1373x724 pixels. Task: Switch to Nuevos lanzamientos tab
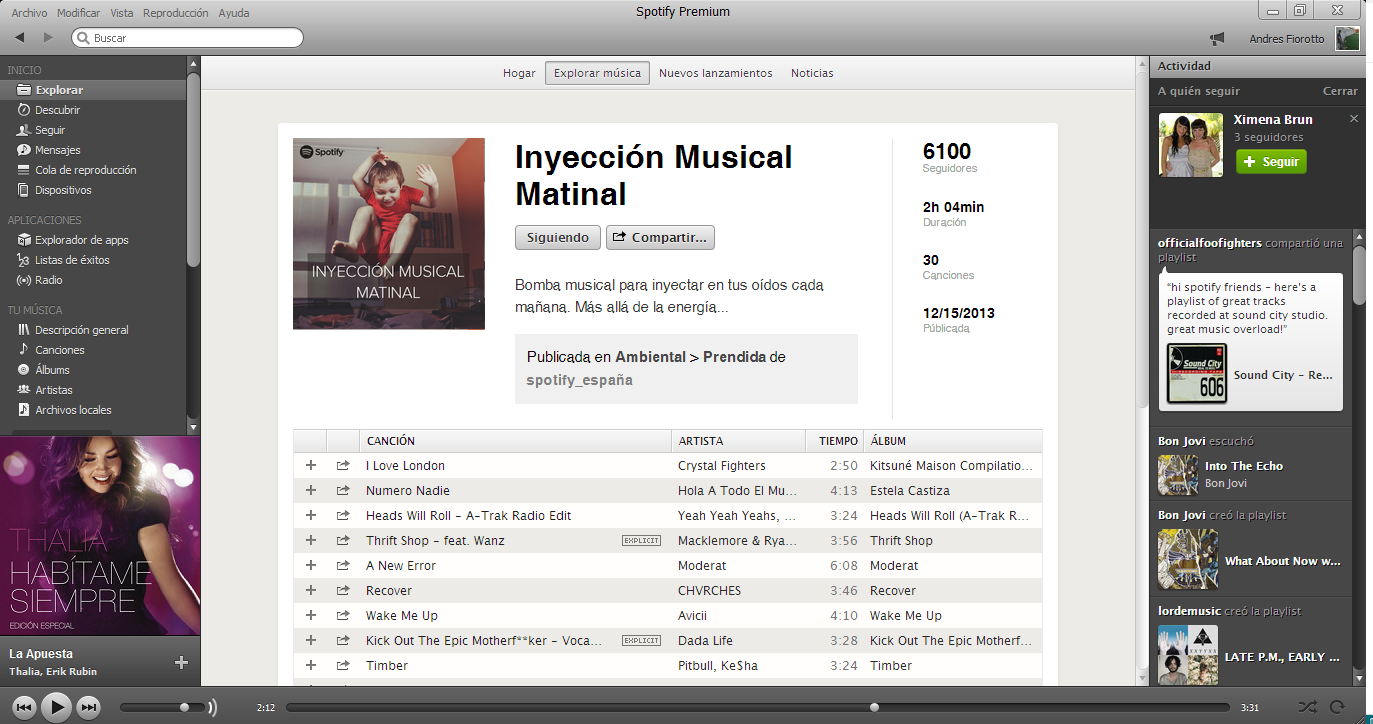point(716,73)
